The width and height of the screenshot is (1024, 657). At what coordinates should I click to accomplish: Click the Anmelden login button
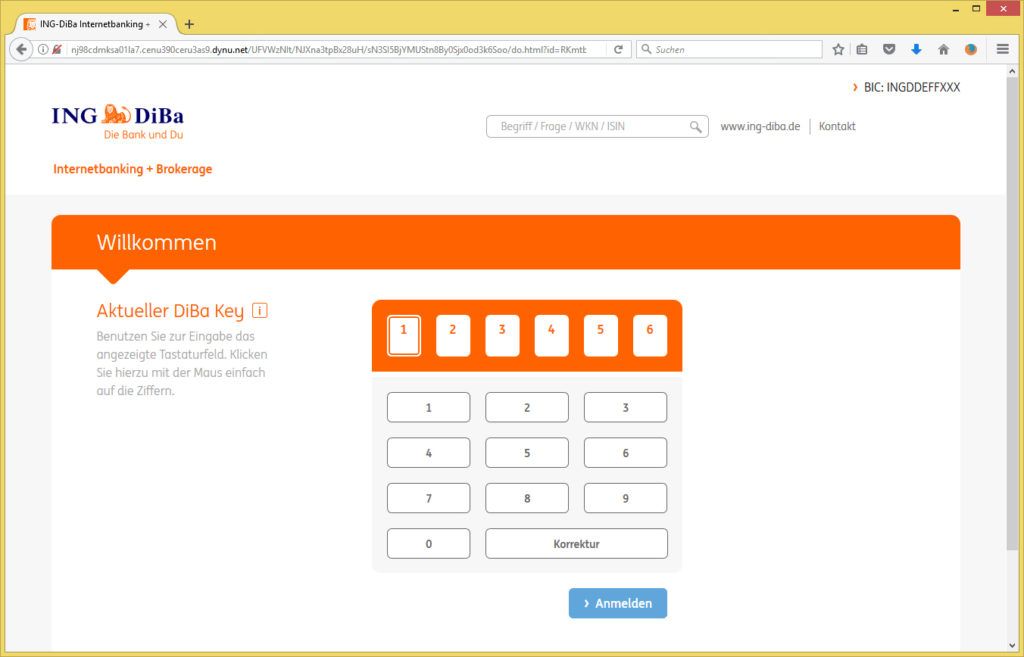tap(618, 603)
